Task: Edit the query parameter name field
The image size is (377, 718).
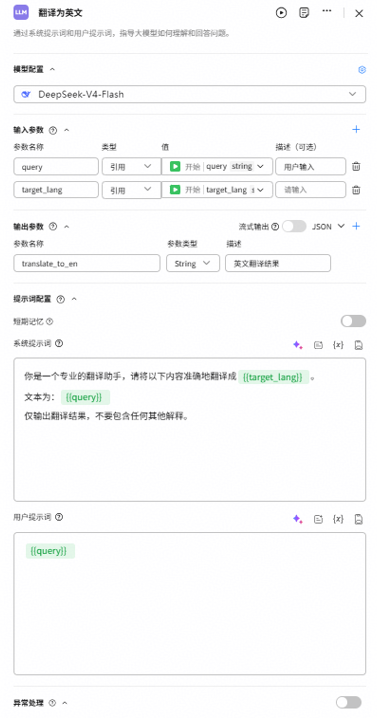Action: 56,167
